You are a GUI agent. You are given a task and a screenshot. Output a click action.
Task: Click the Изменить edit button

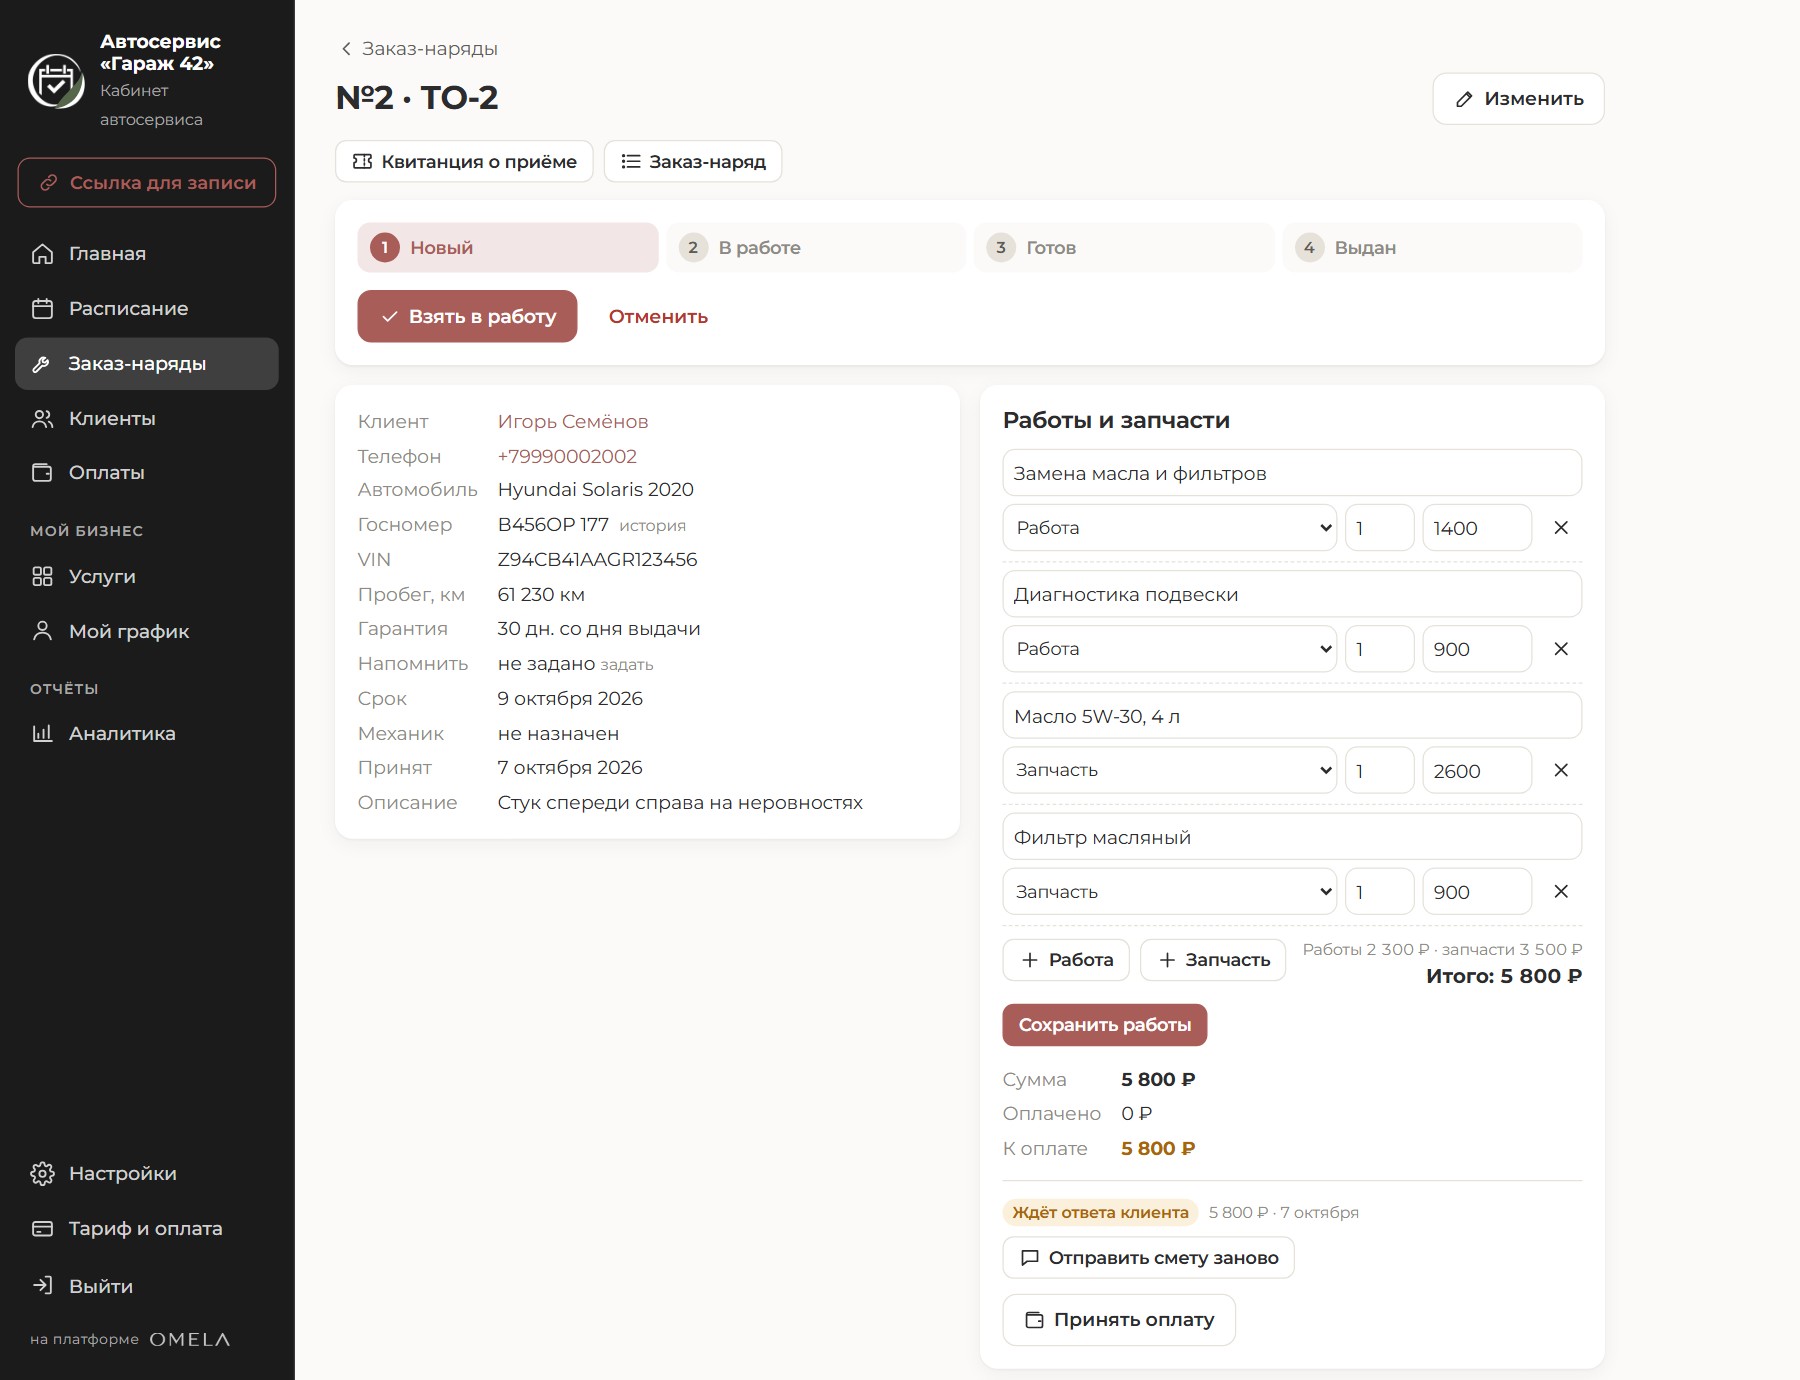(1518, 99)
